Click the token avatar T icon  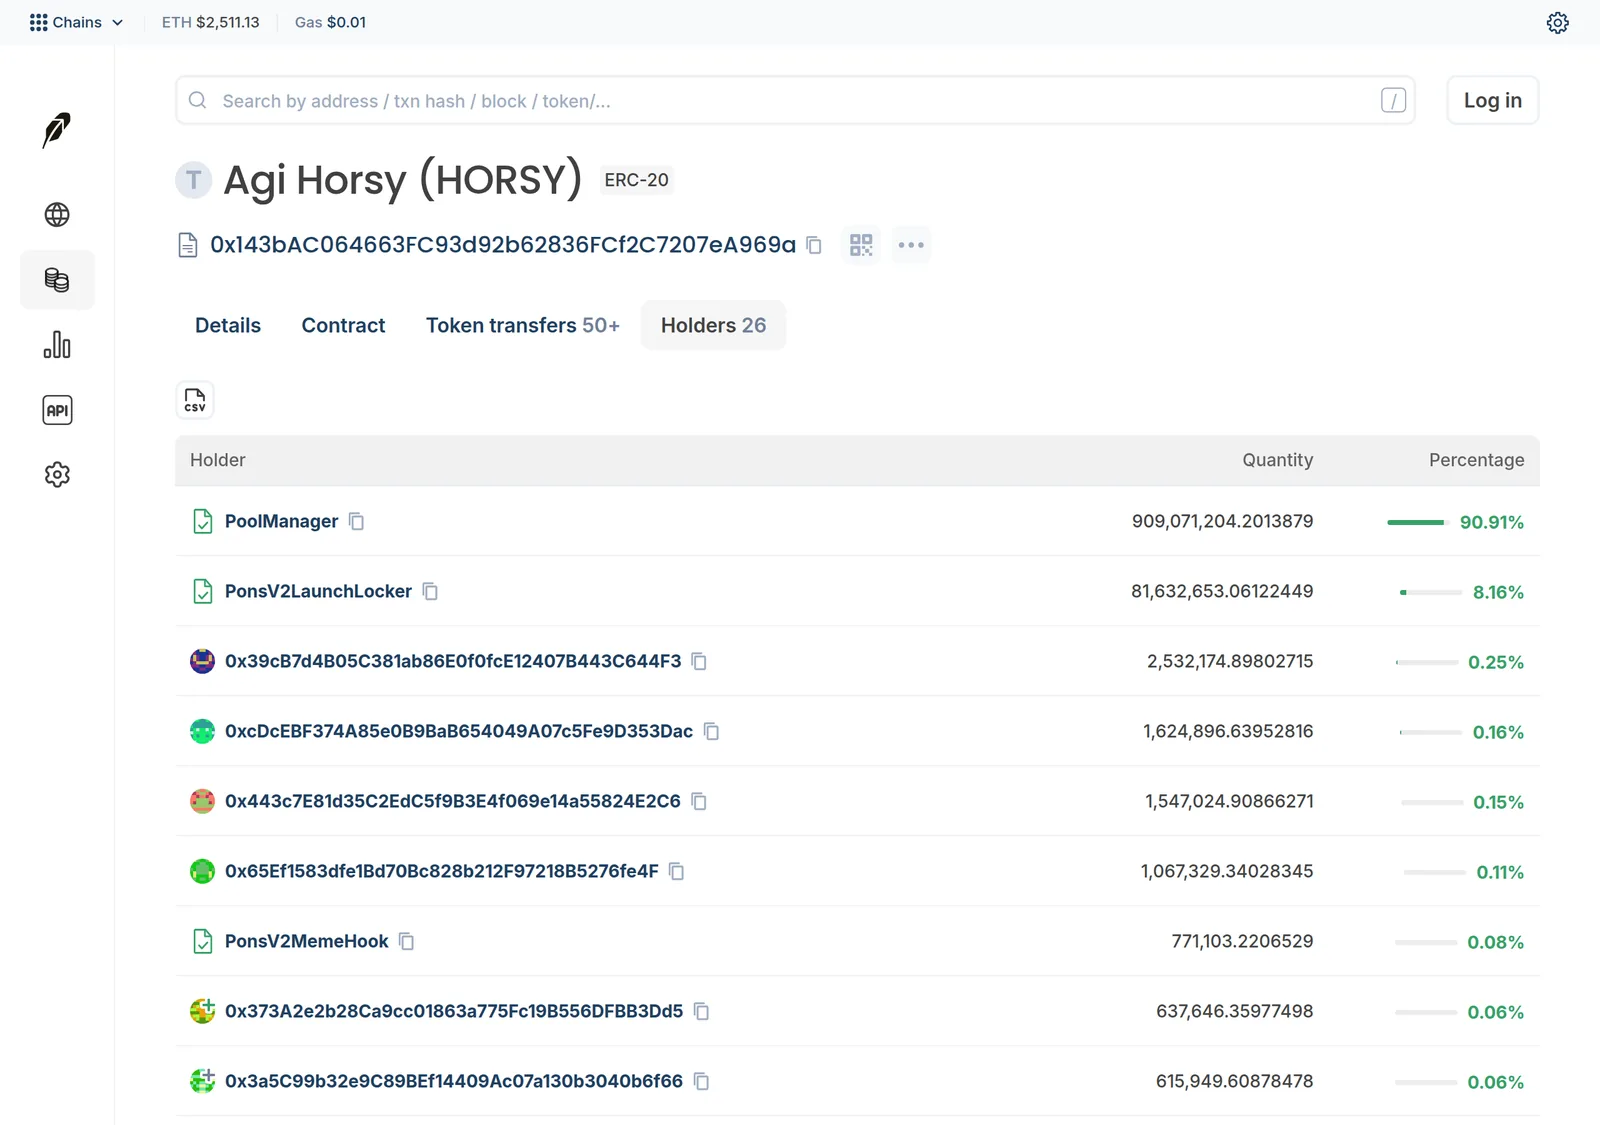(x=194, y=180)
